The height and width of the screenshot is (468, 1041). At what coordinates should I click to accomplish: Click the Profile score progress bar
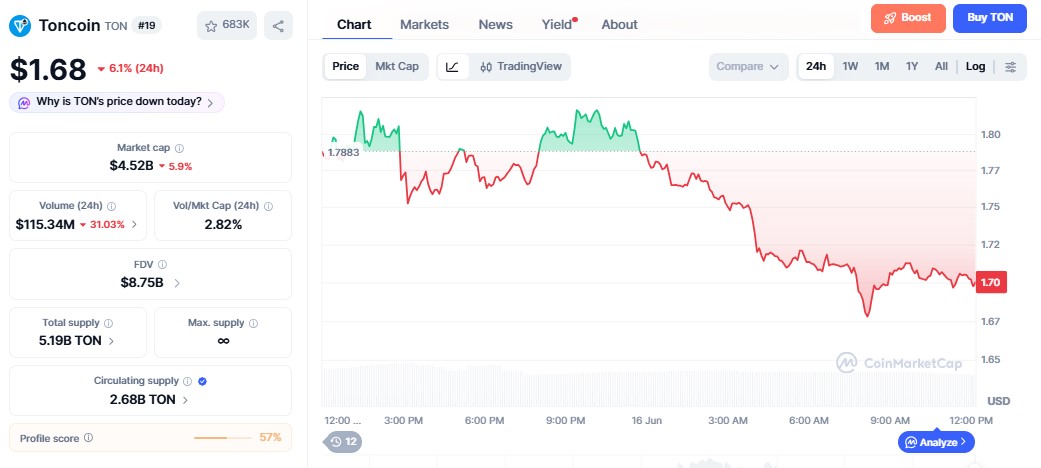(223, 438)
